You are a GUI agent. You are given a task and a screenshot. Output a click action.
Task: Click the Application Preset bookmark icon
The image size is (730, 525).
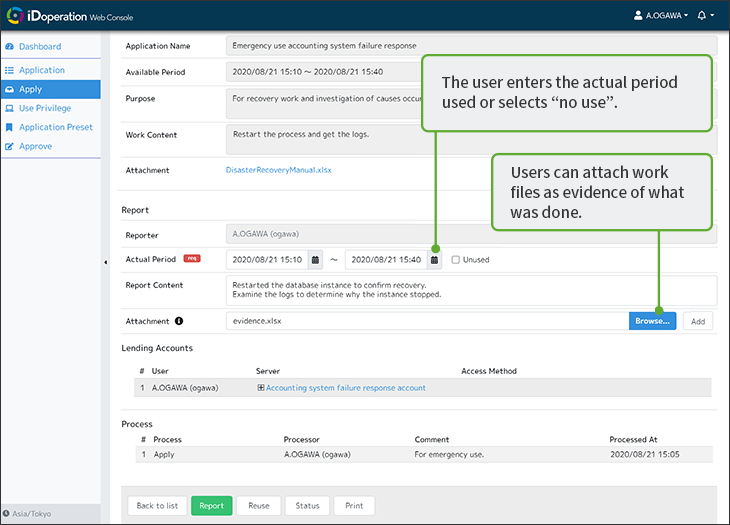click(9, 128)
